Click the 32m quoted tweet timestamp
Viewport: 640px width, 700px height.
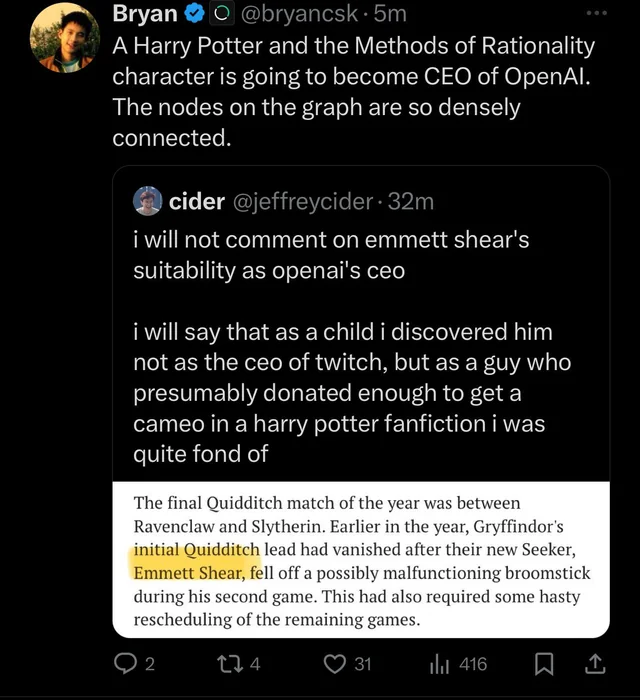pos(411,201)
